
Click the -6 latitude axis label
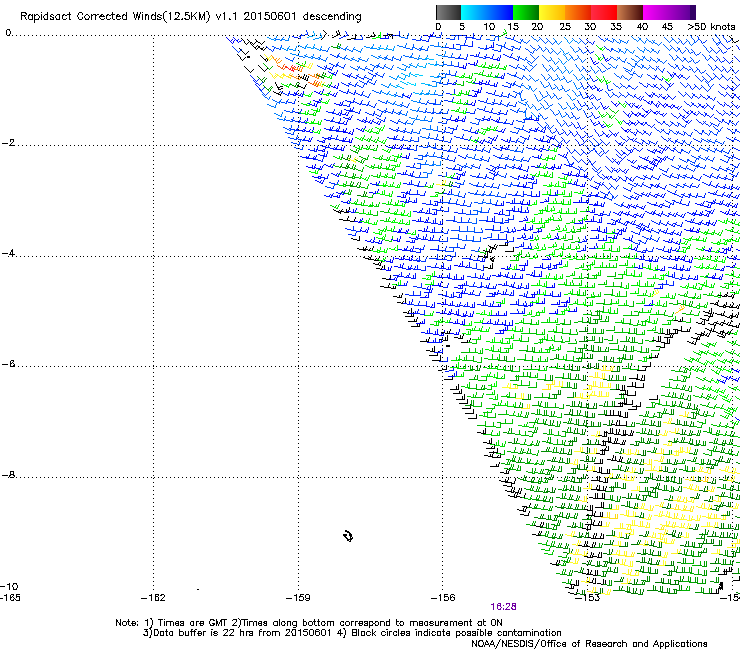[8, 364]
